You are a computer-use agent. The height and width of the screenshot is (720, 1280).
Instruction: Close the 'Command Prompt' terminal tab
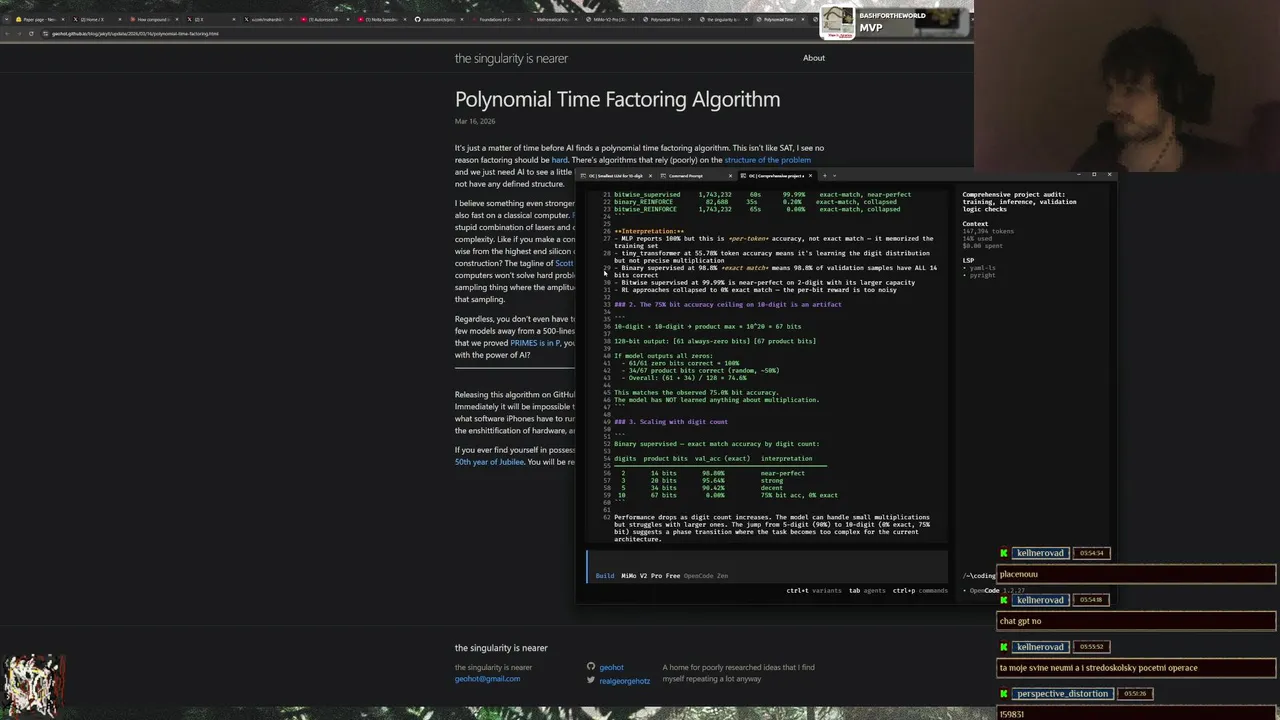(730, 175)
